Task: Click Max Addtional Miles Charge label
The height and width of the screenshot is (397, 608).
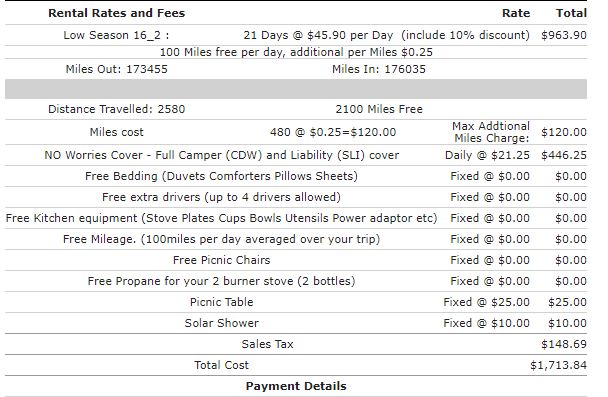Action: (491, 132)
